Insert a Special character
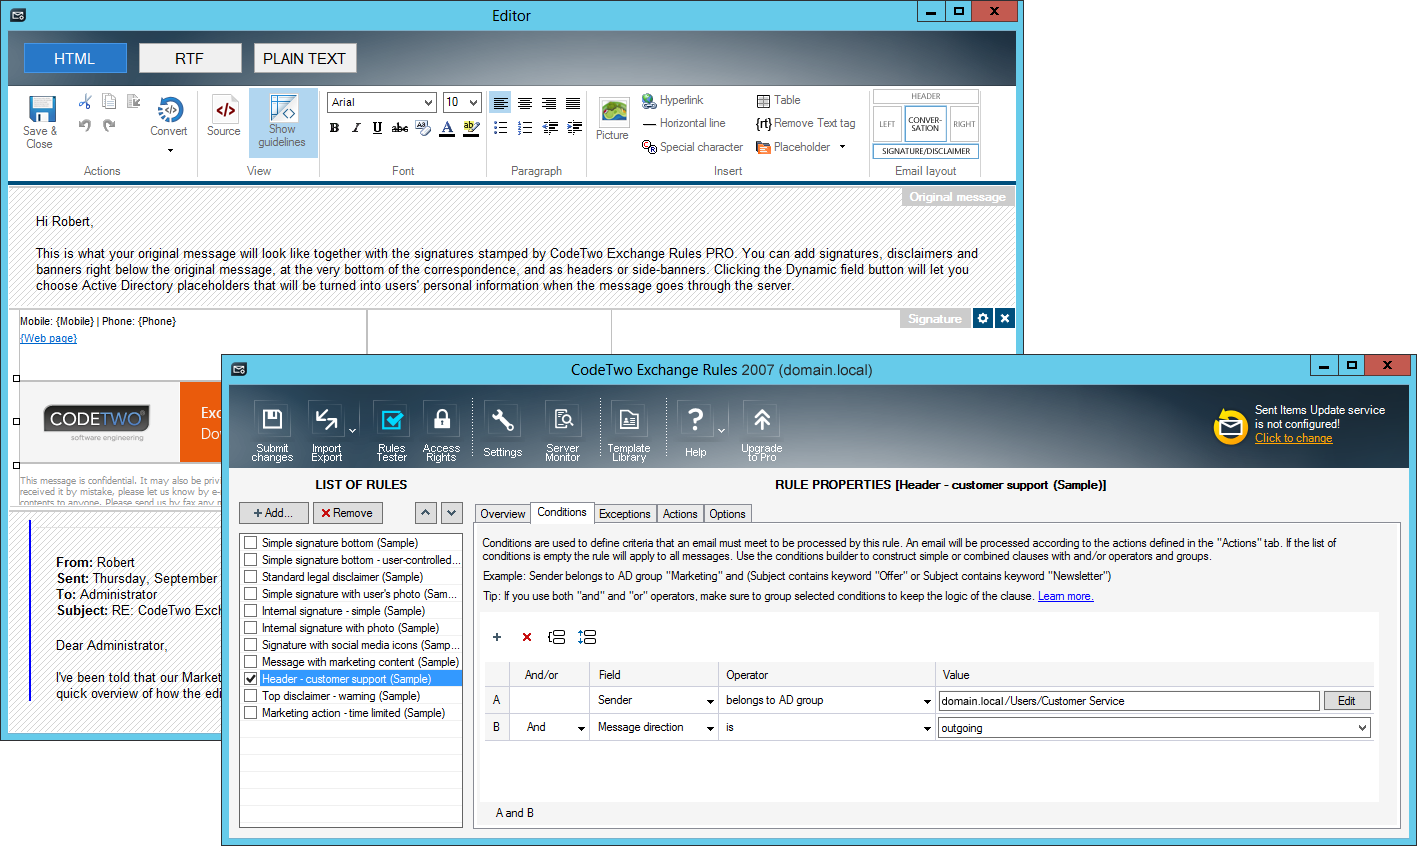Viewport: 1417px width, 846px height. click(x=692, y=147)
